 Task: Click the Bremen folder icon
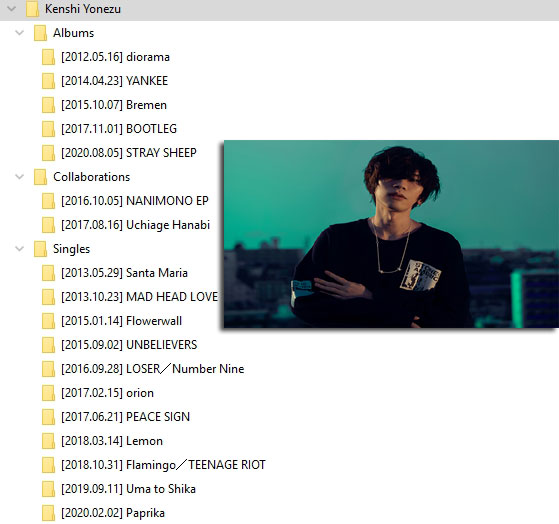click(48, 105)
